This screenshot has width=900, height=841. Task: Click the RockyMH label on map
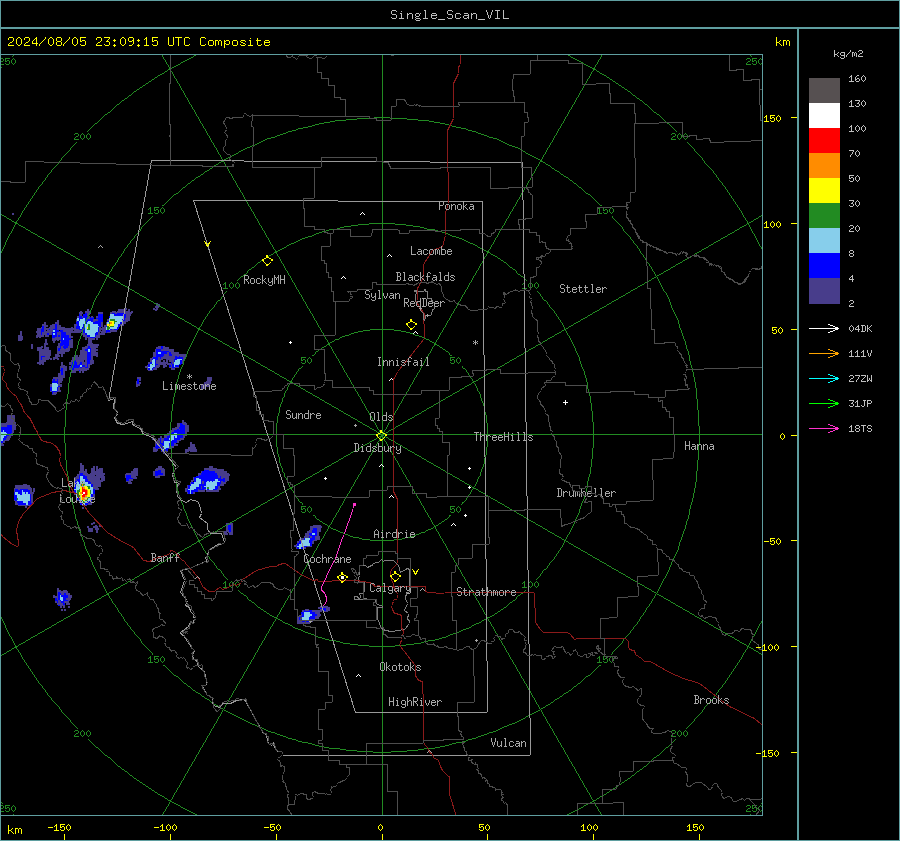pos(264,280)
